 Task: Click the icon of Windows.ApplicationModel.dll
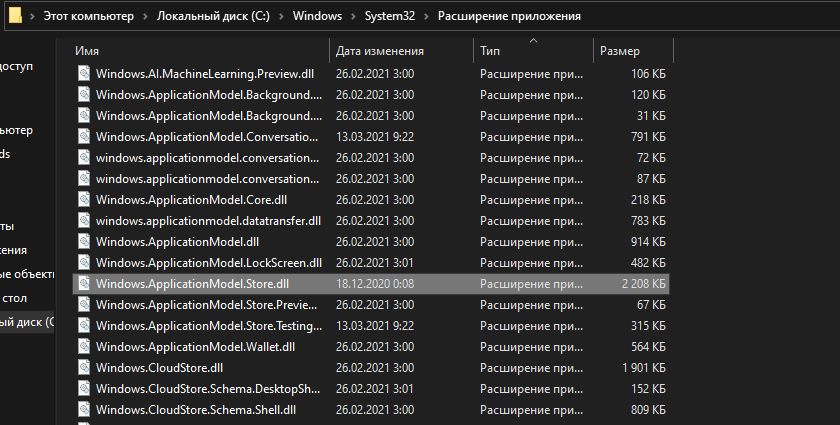[x=84, y=241]
